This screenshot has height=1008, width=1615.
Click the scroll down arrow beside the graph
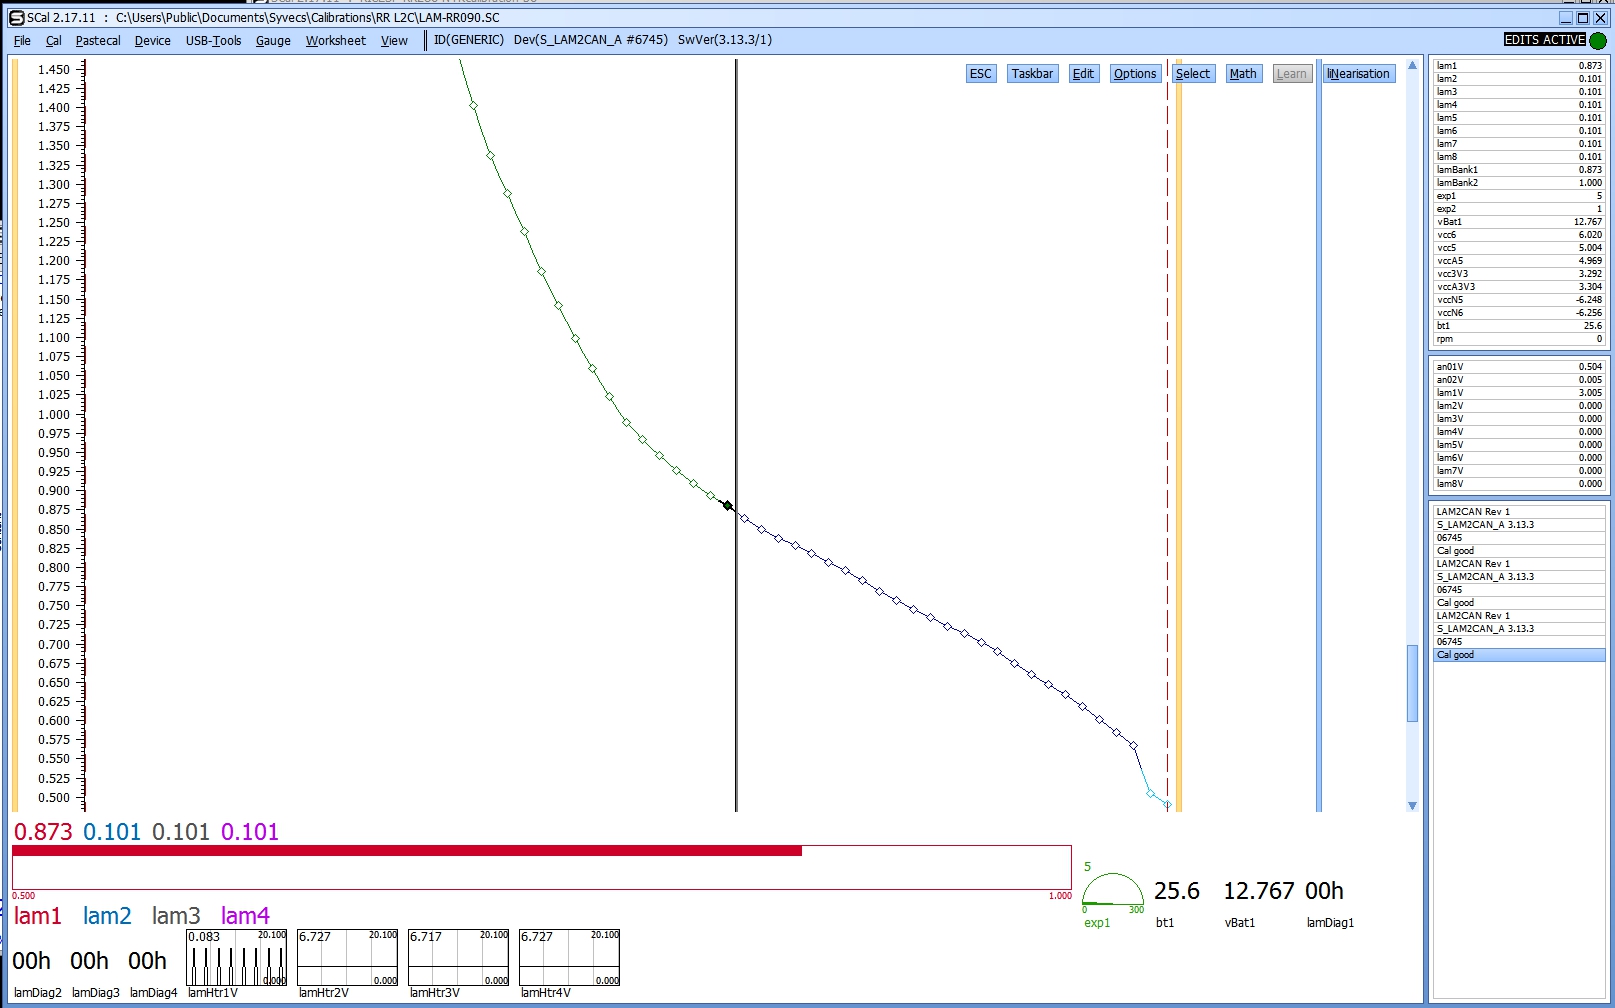coord(1412,805)
